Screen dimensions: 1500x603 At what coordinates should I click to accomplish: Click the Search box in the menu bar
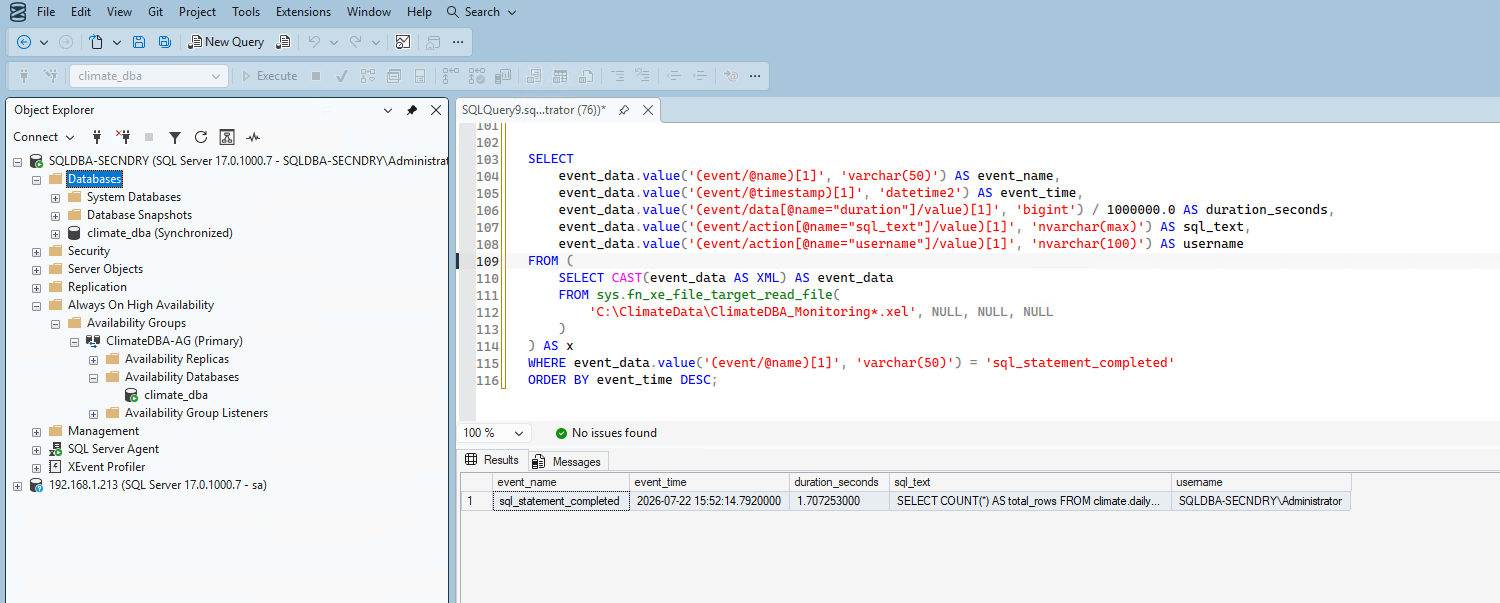[x=481, y=12]
